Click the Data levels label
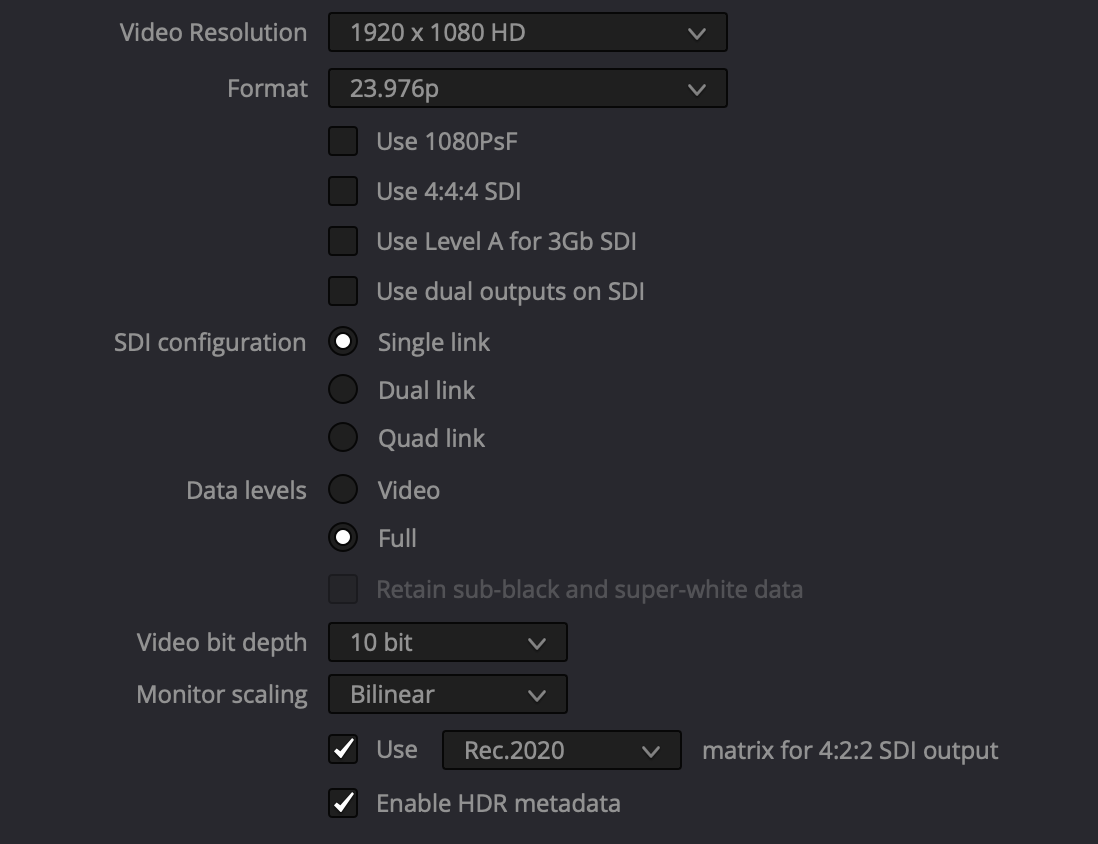The image size is (1098, 844). point(246,490)
